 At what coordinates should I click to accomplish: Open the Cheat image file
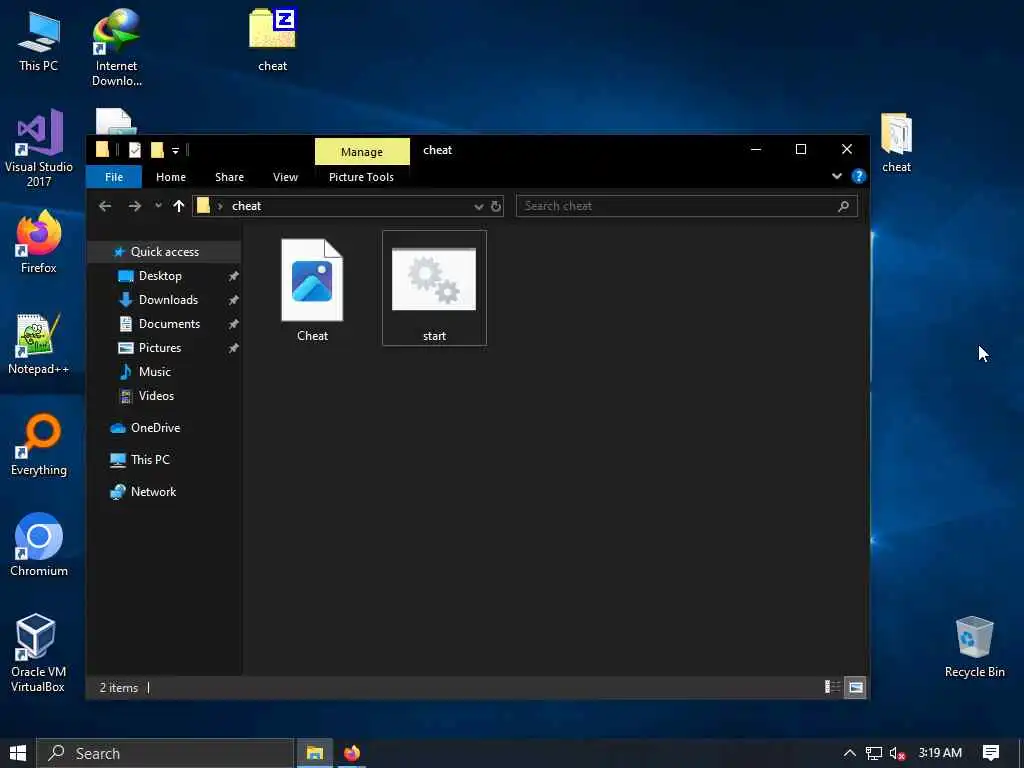pos(312,290)
